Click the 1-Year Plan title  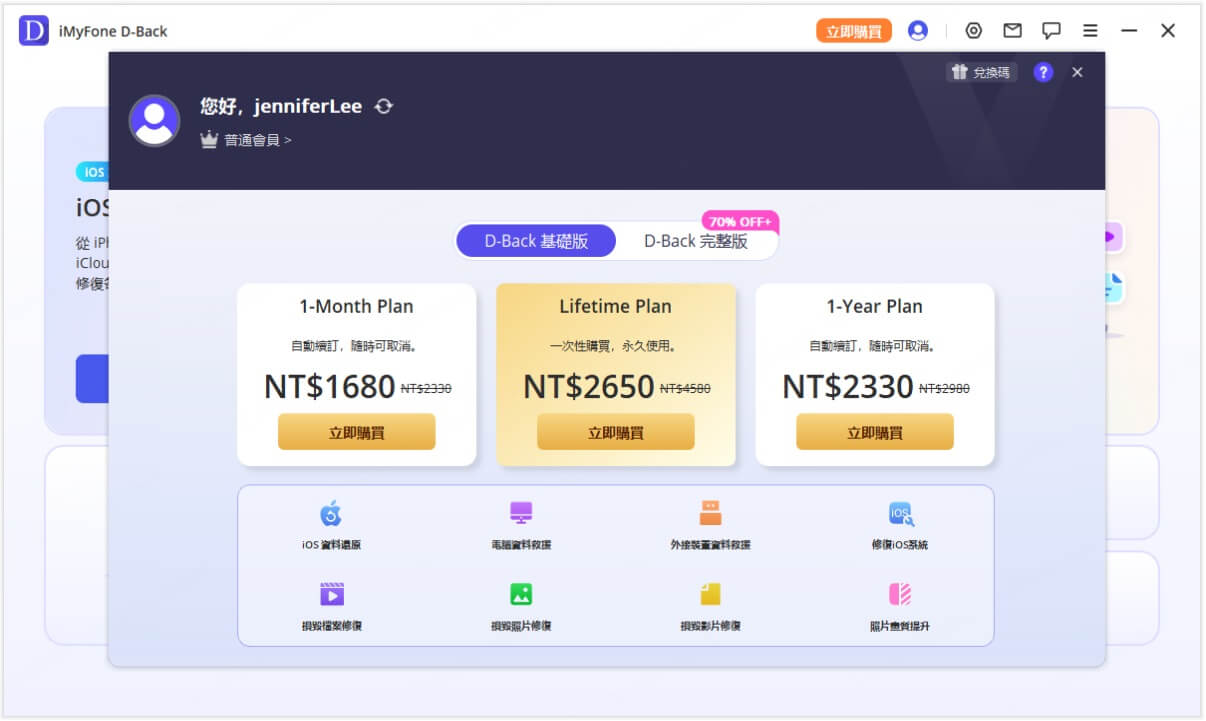pos(874,306)
